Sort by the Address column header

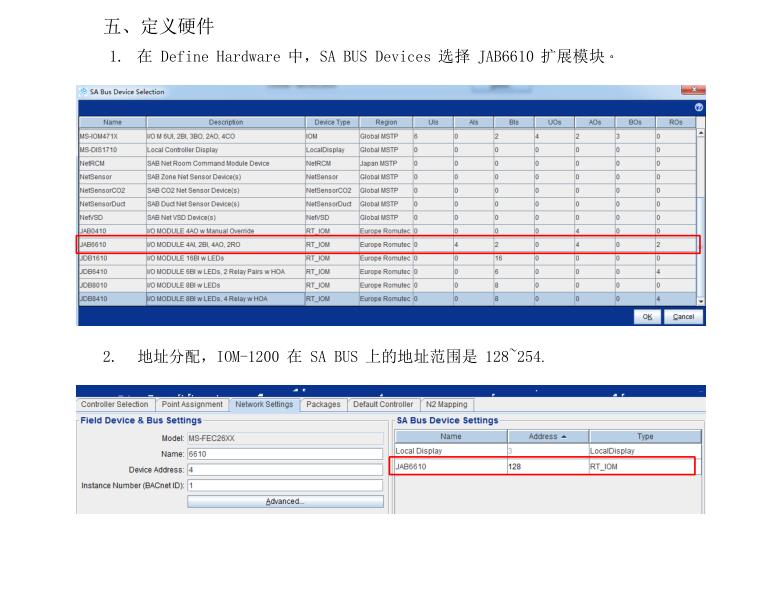pyautogui.click(x=547, y=436)
